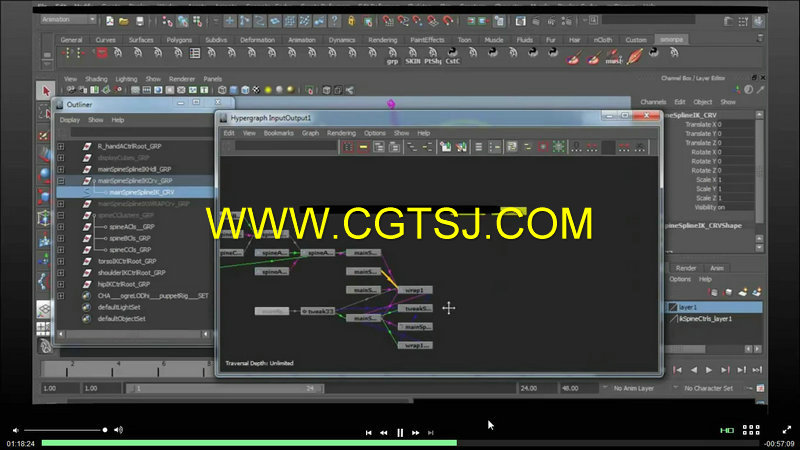Click the tweak33 node in Hypergraph
The image size is (800, 450).
click(x=318, y=311)
